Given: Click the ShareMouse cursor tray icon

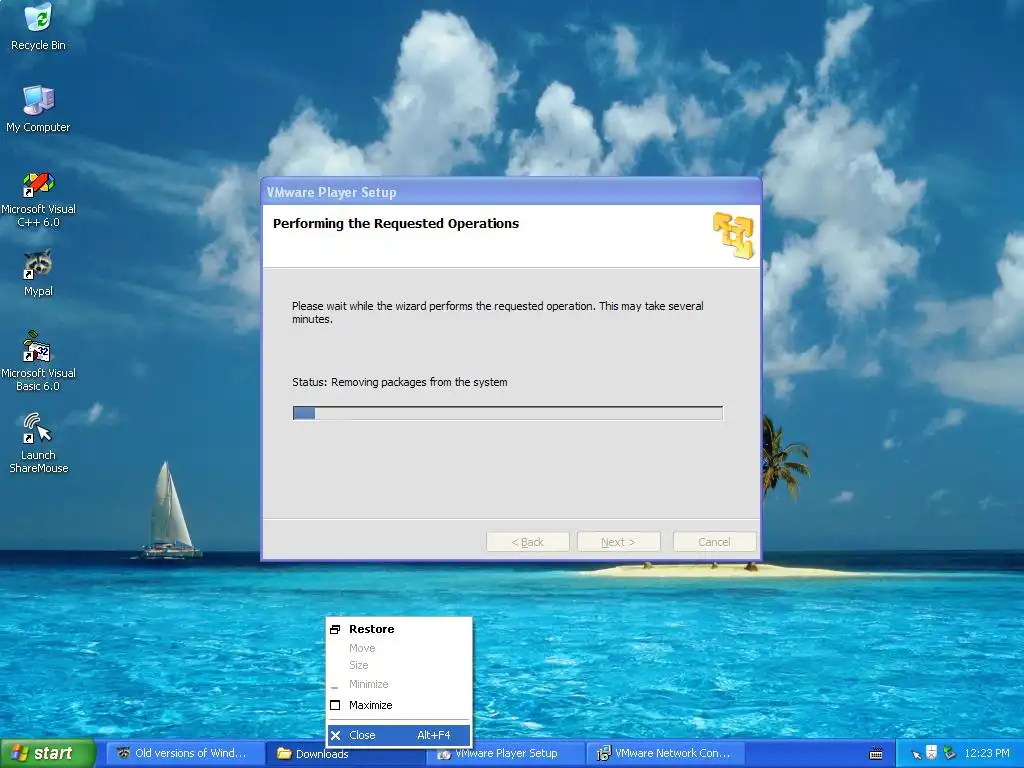Looking at the screenshot, I should click(916, 754).
